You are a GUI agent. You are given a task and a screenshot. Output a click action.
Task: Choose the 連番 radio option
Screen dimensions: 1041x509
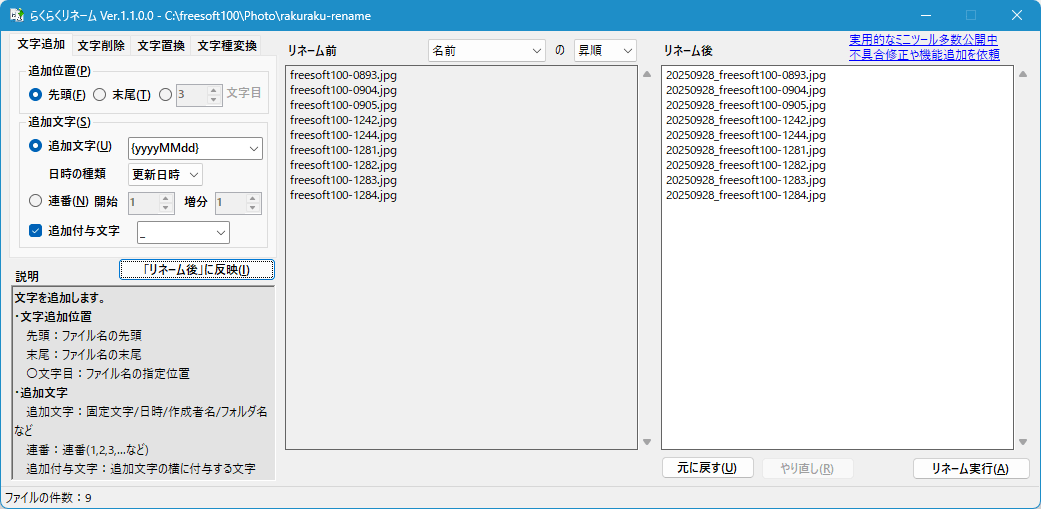[36, 201]
